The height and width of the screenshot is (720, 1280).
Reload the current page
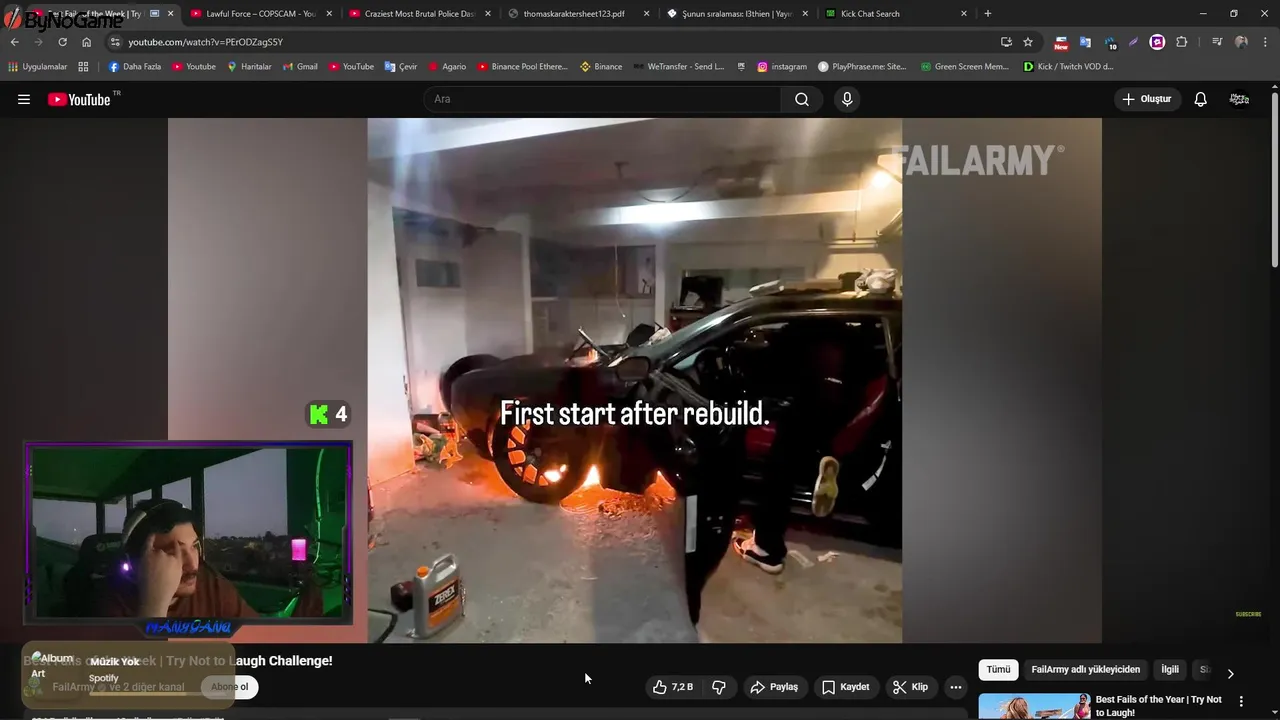[62, 42]
